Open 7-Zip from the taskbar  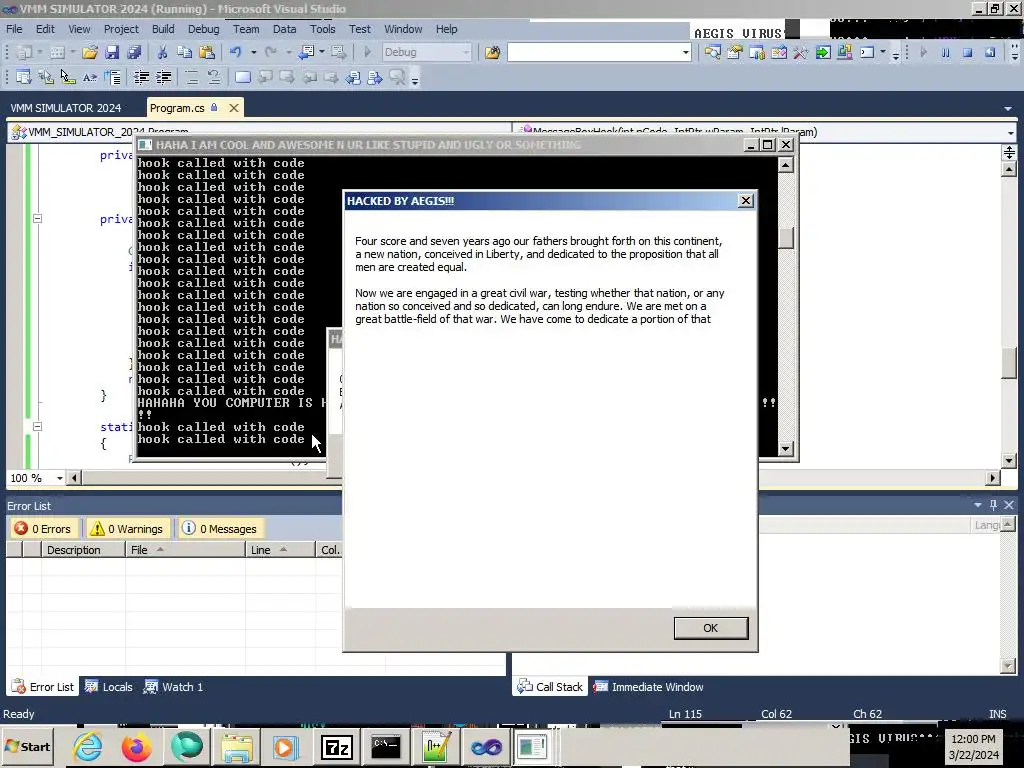[x=336, y=746]
